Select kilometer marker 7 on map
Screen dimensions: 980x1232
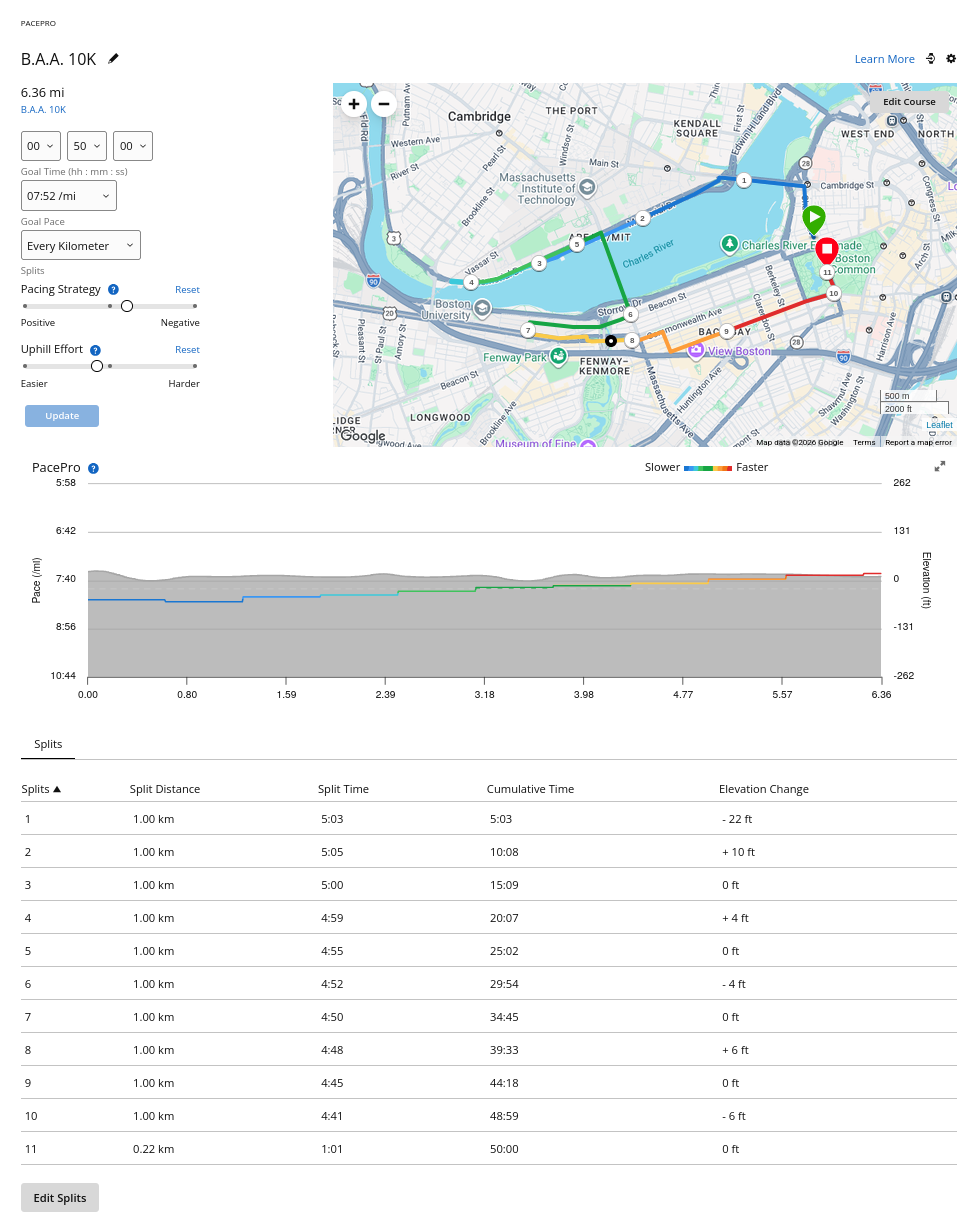pyautogui.click(x=527, y=330)
